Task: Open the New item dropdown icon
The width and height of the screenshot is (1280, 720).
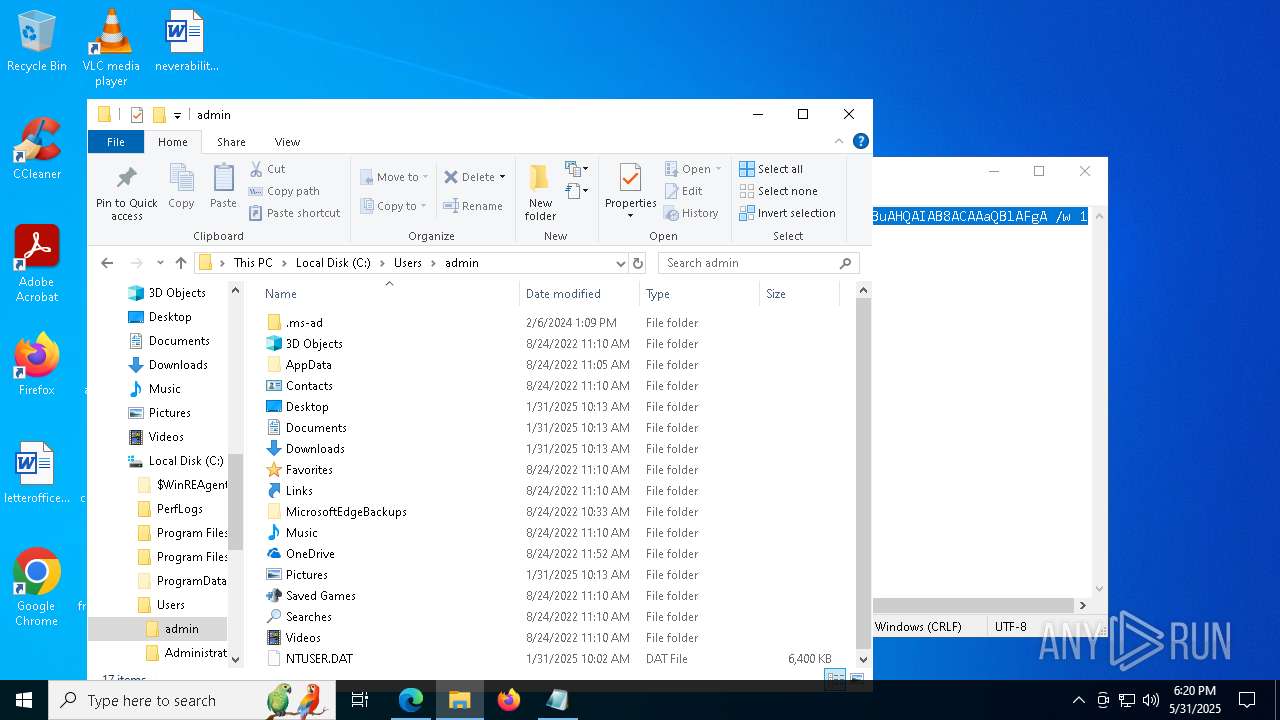Action: click(577, 168)
